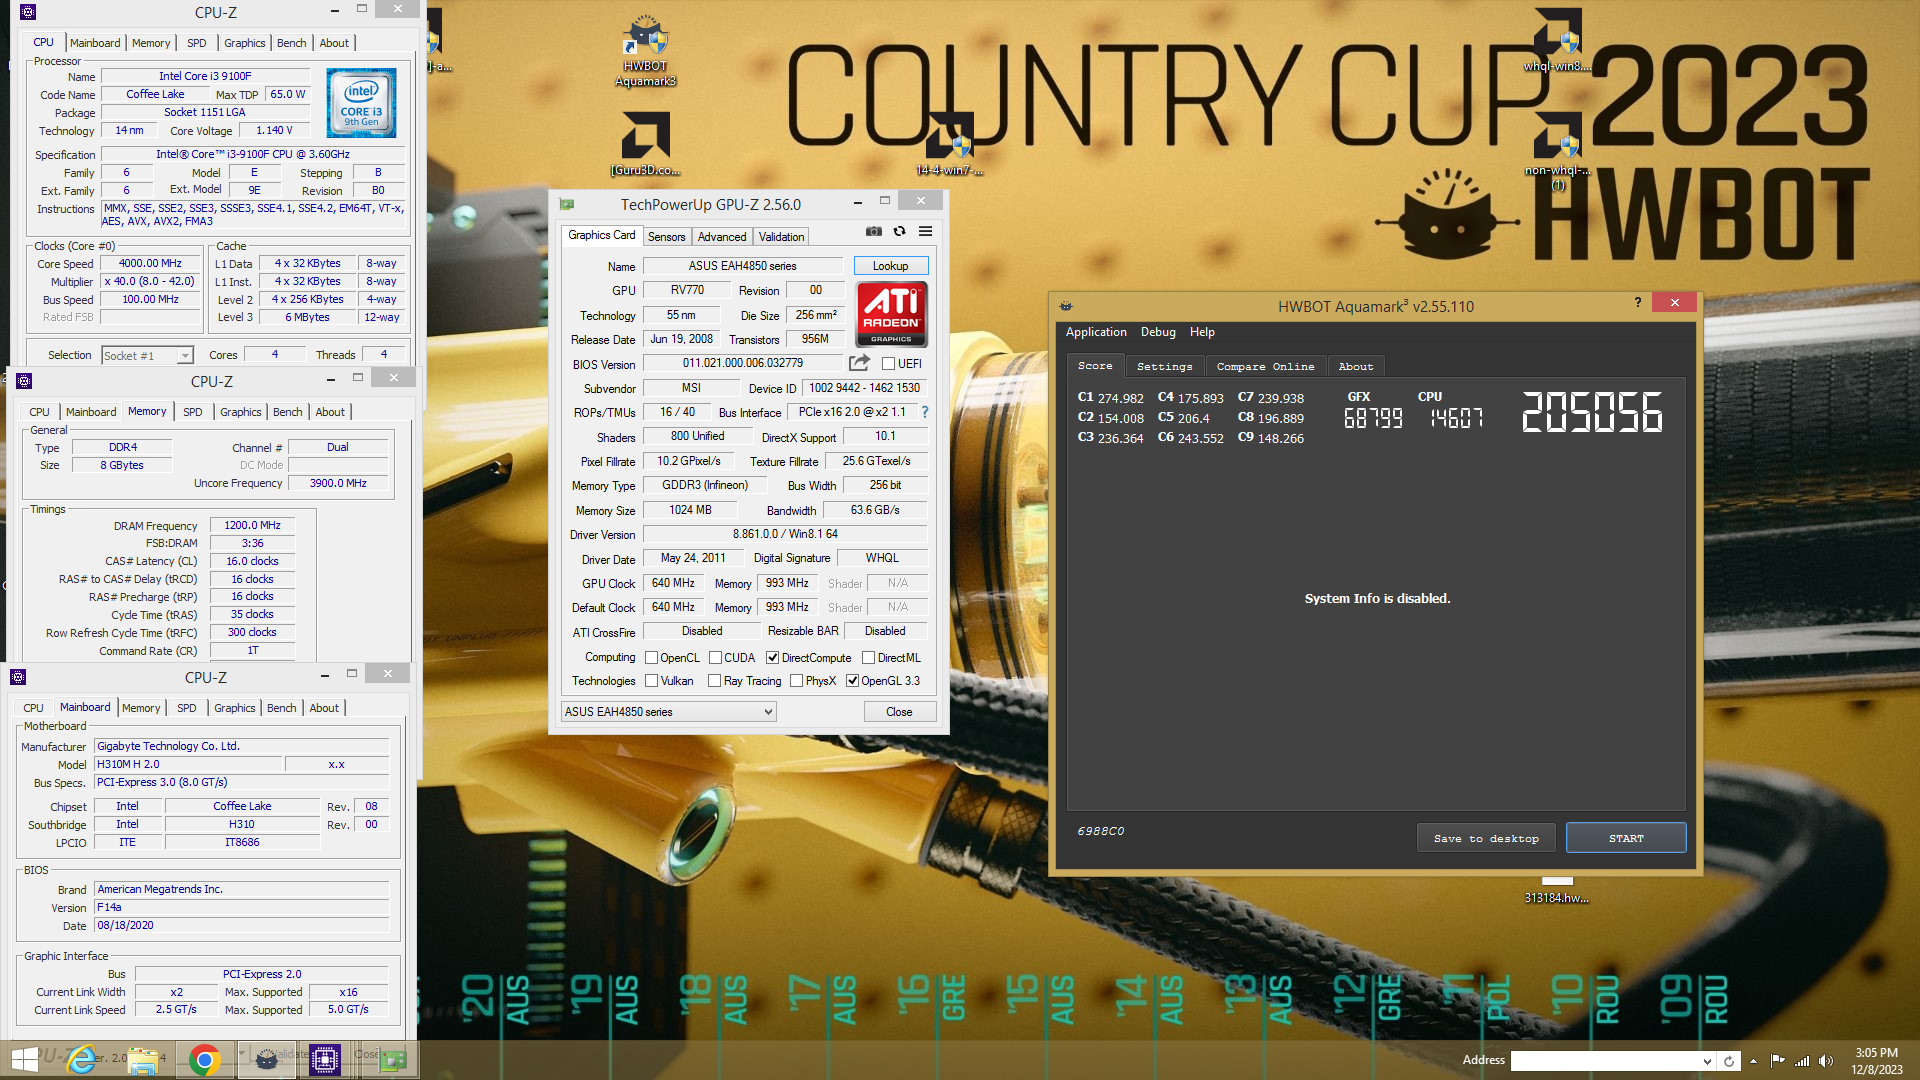Toggle the Ray Tracing checkbox

pyautogui.click(x=714, y=681)
